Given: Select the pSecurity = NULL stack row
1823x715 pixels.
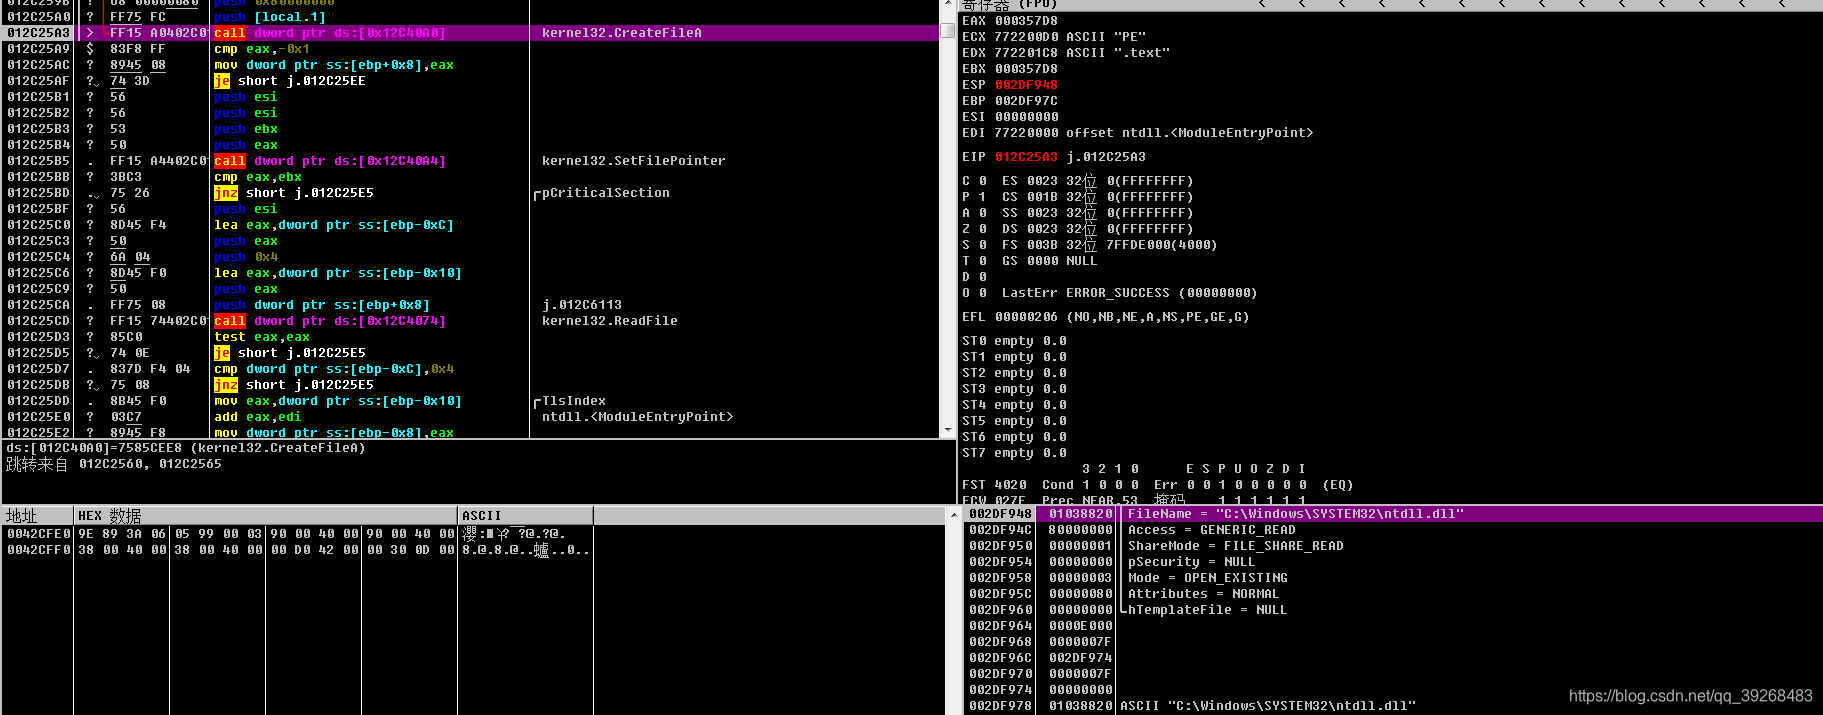Looking at the screenshot, I should click(x=1392, y=562).
